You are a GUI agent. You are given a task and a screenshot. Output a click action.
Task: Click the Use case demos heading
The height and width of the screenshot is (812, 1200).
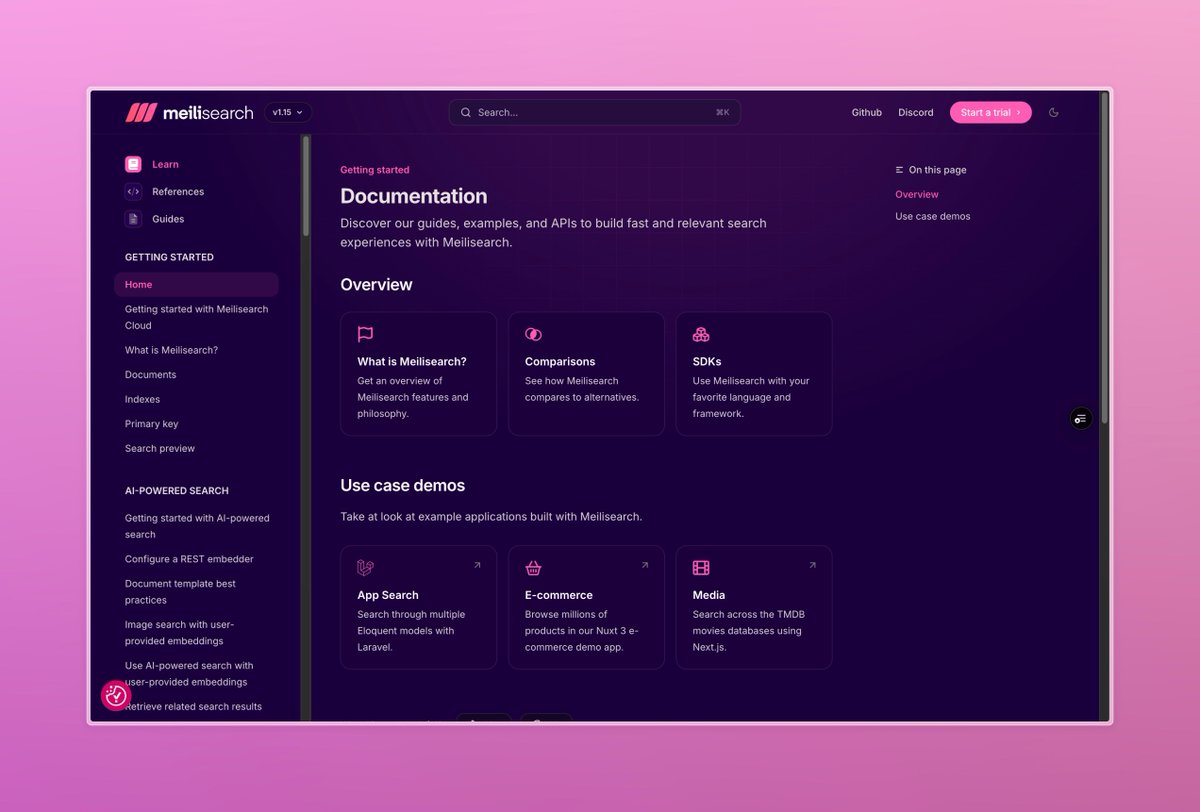403,486
